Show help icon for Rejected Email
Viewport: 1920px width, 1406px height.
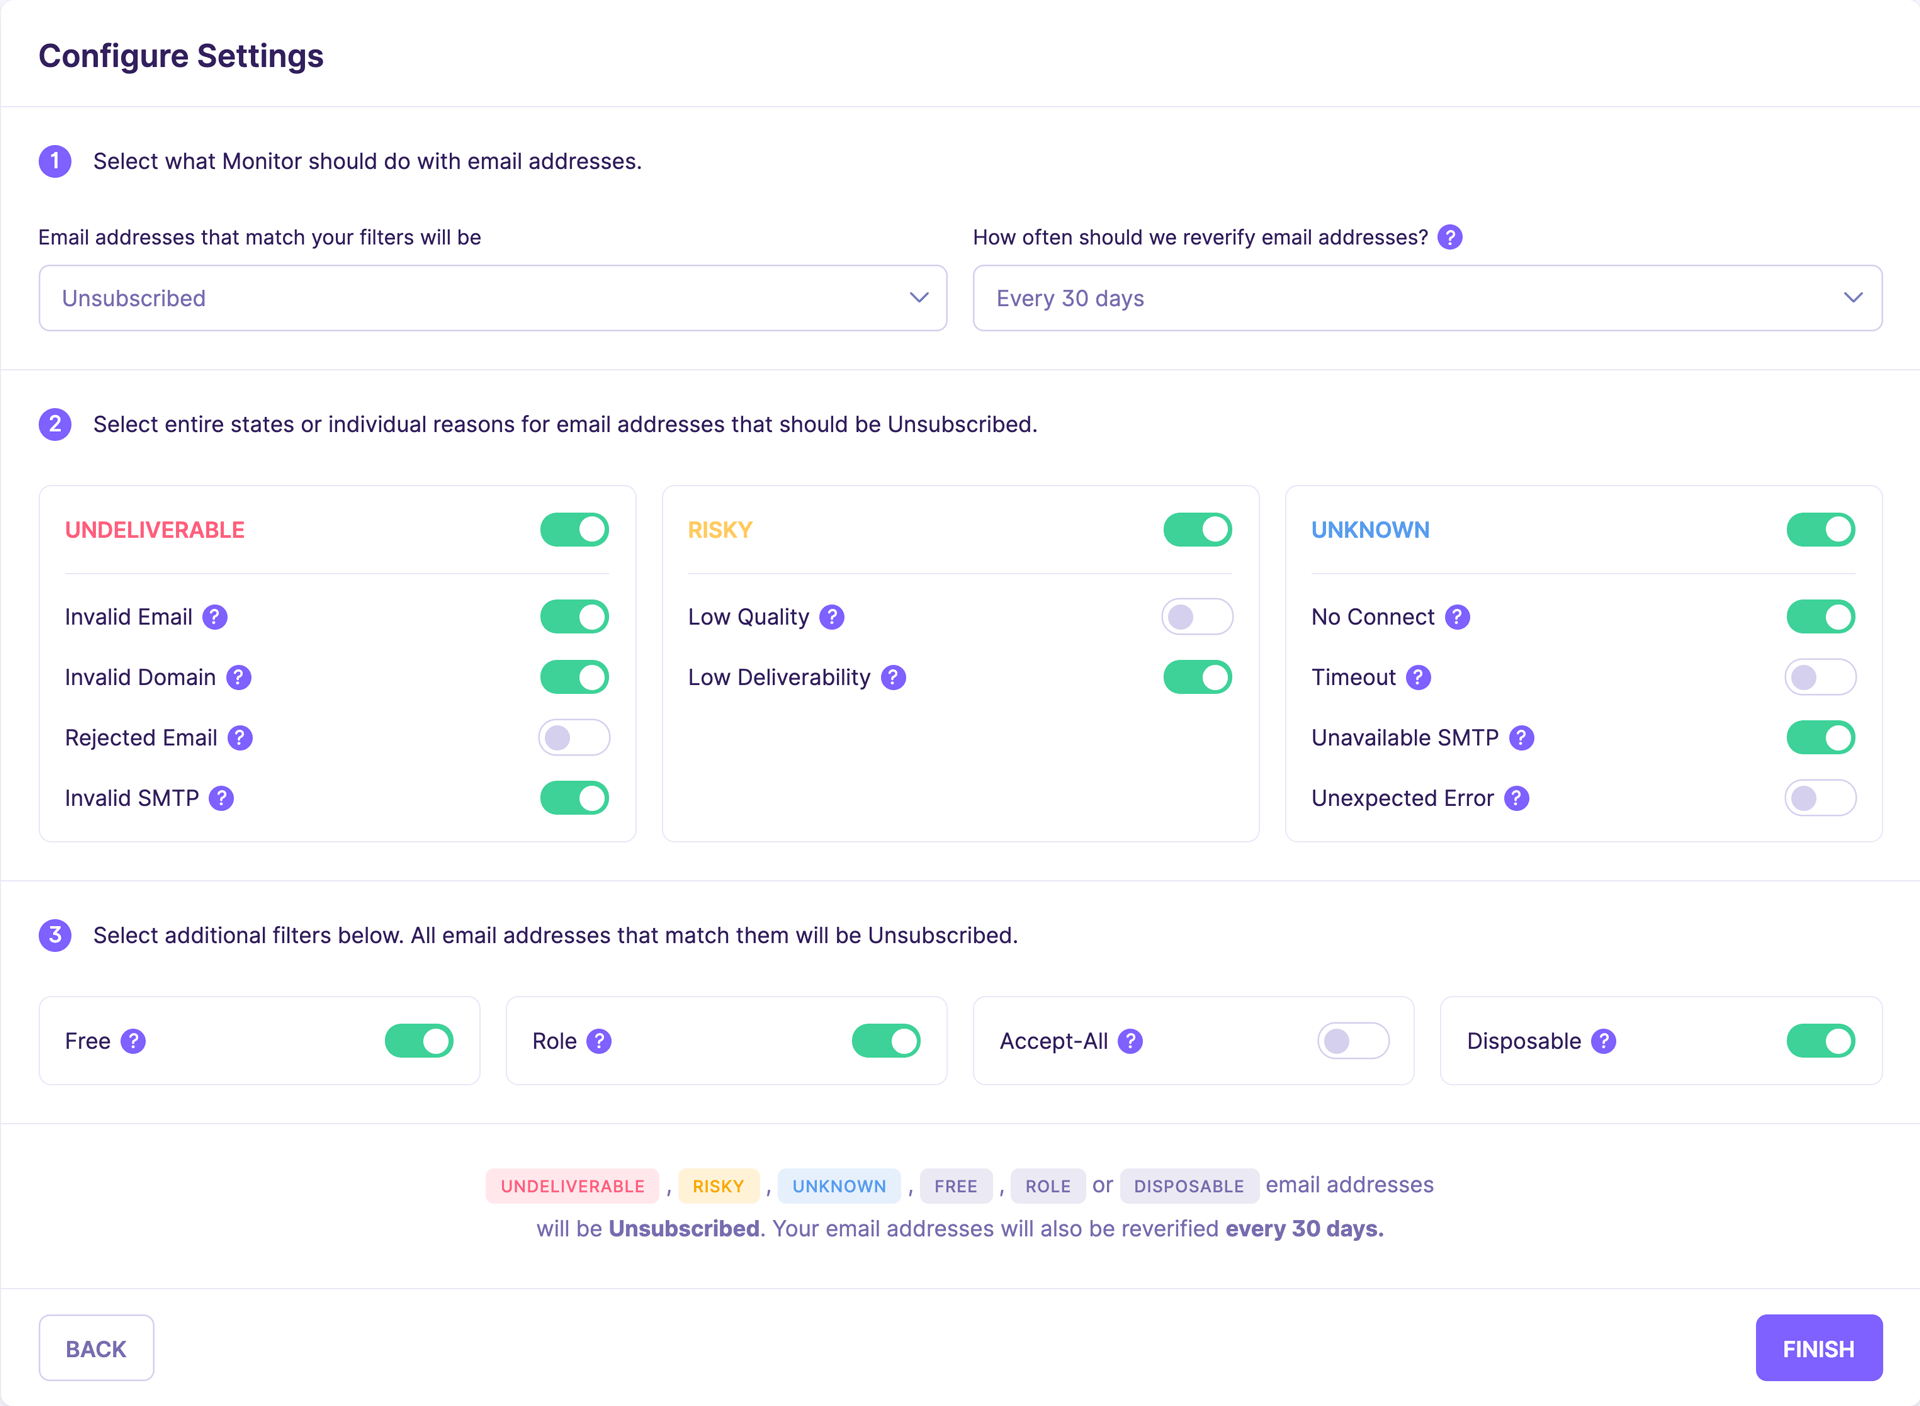point(240,738)
